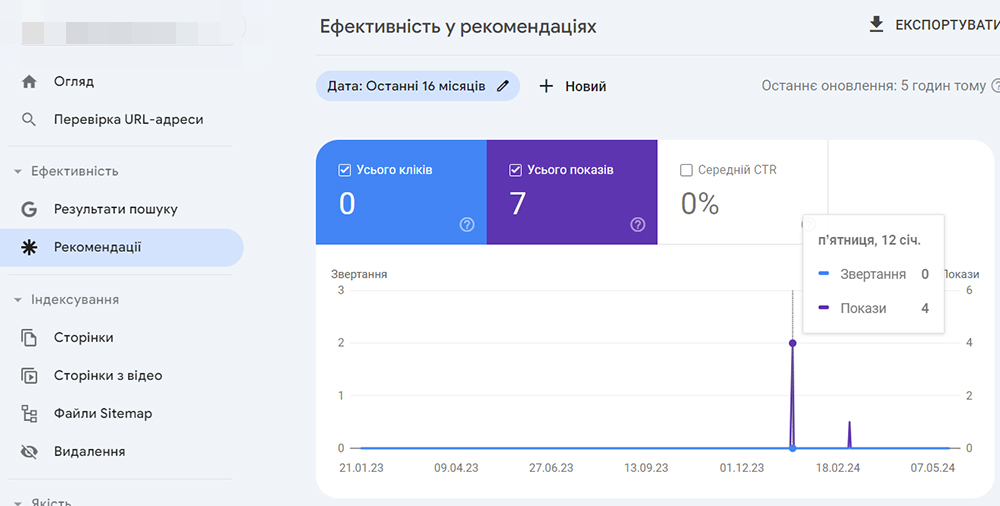Click the blue Усього кліків card
The image size is (1000, 506).
tap(401, 192)
